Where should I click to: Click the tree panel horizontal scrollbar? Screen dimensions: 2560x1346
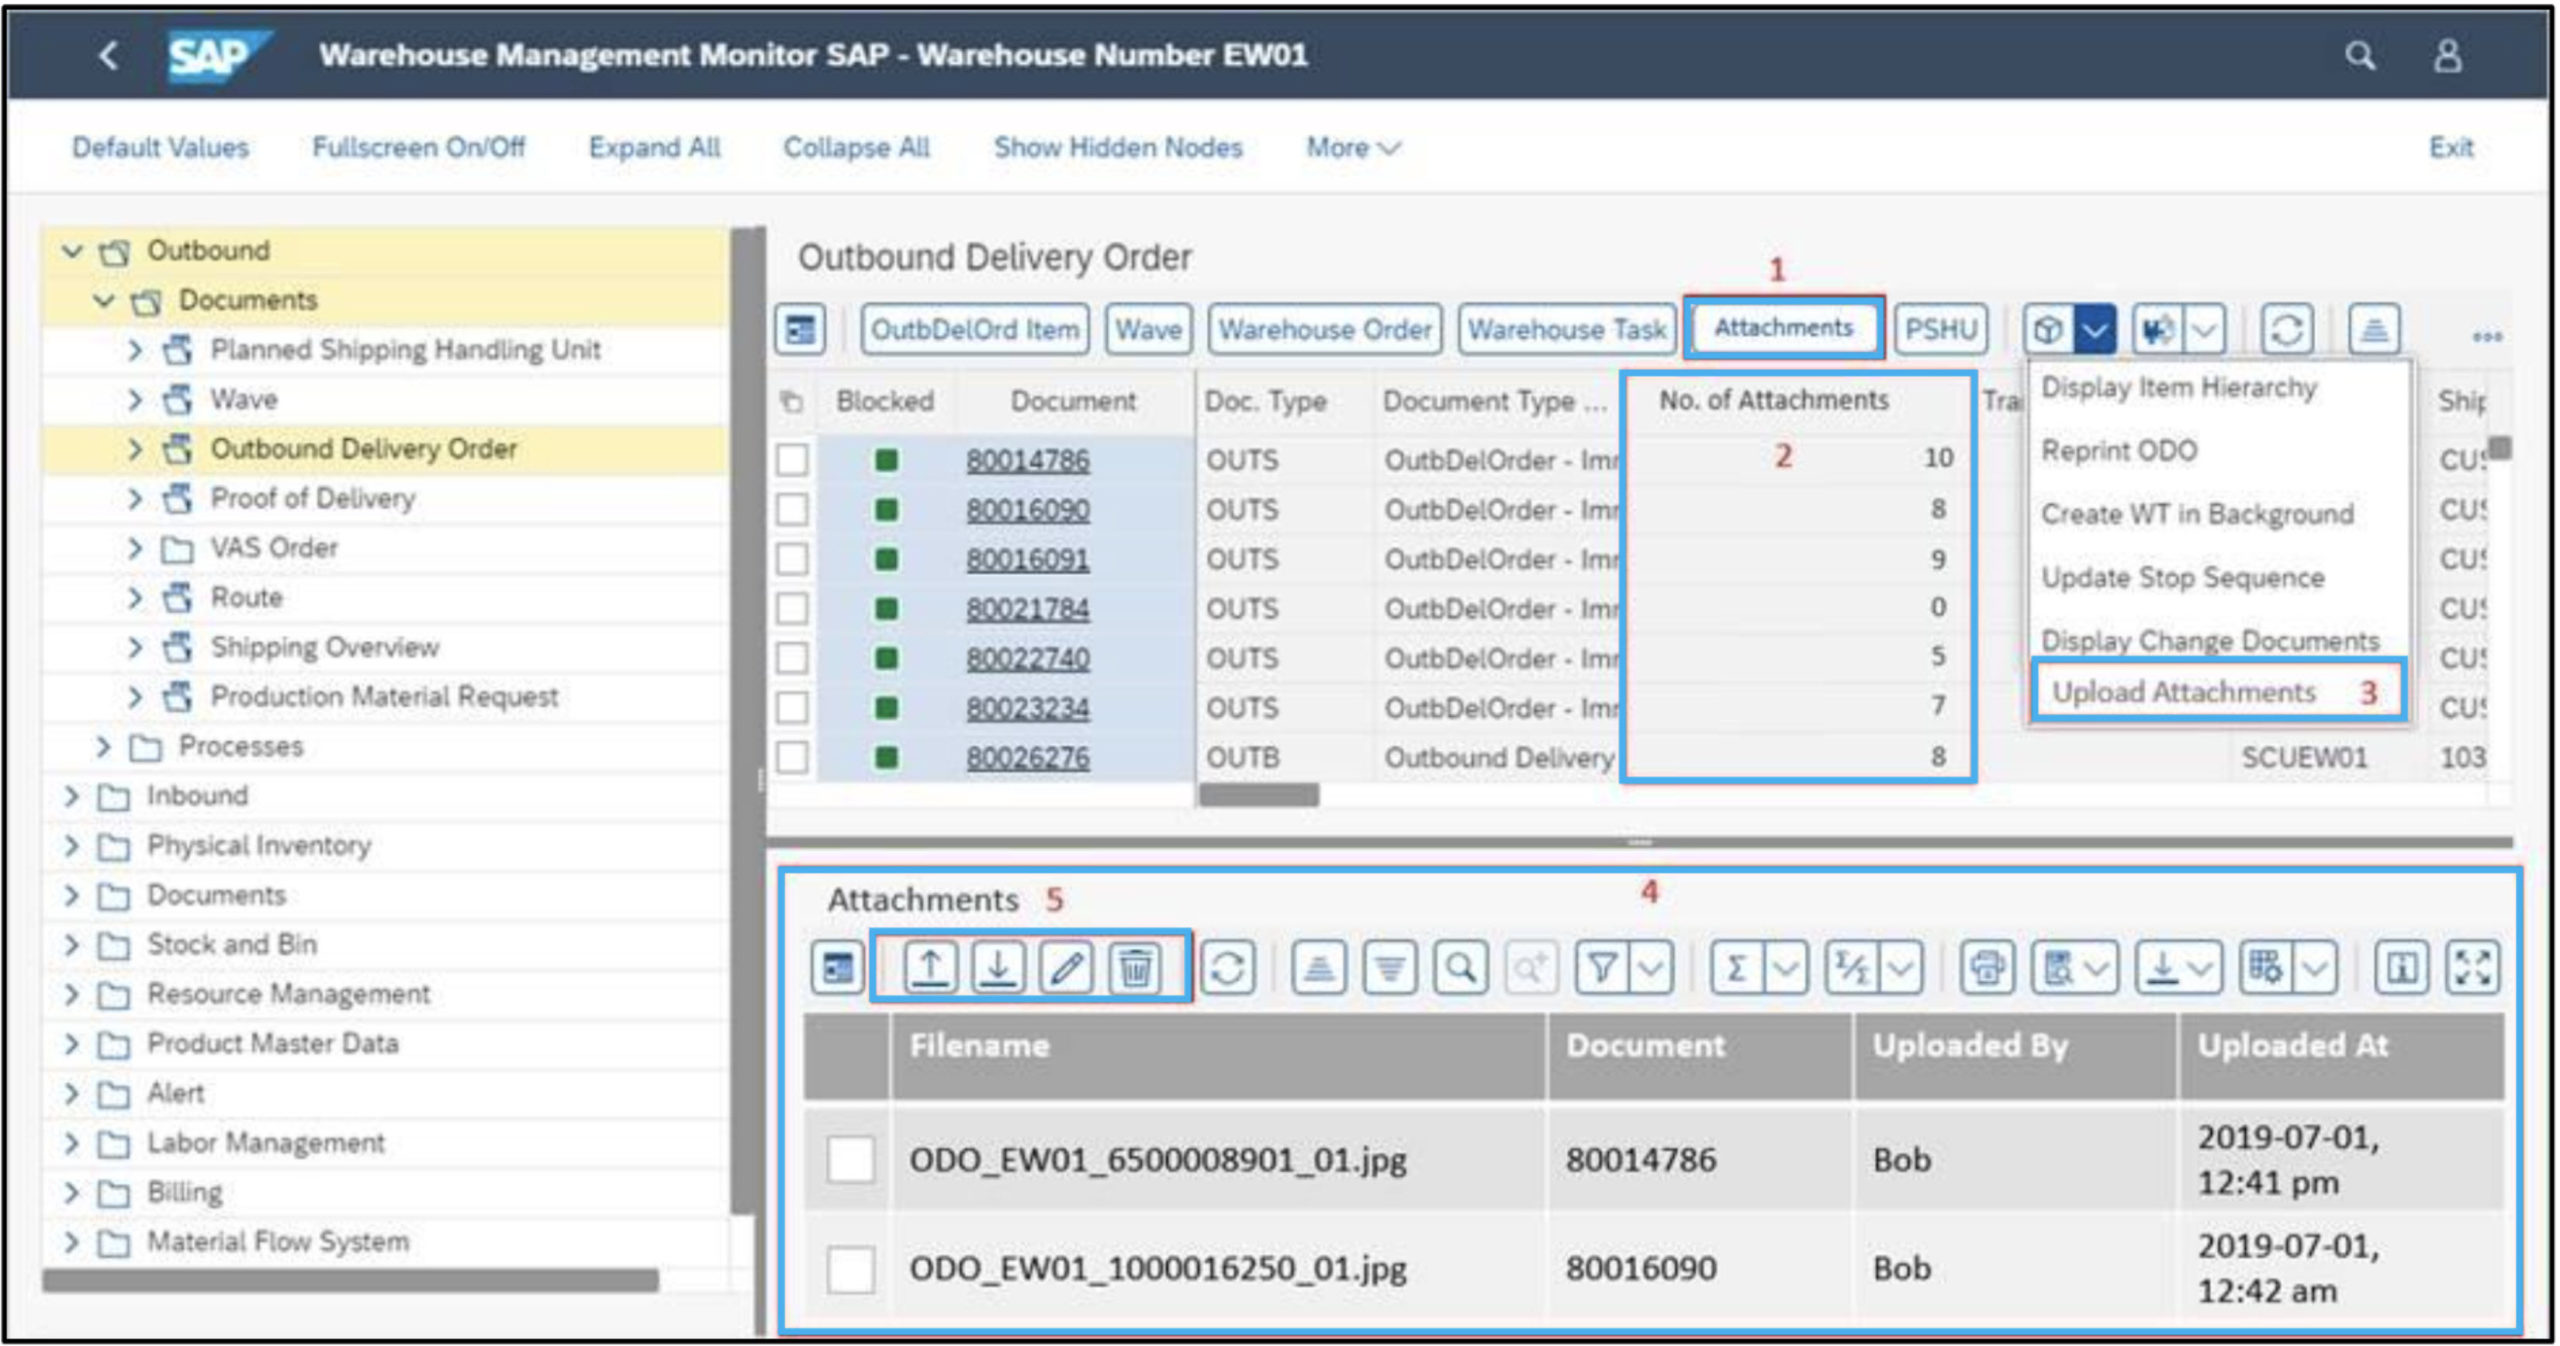pos(350,1281)
